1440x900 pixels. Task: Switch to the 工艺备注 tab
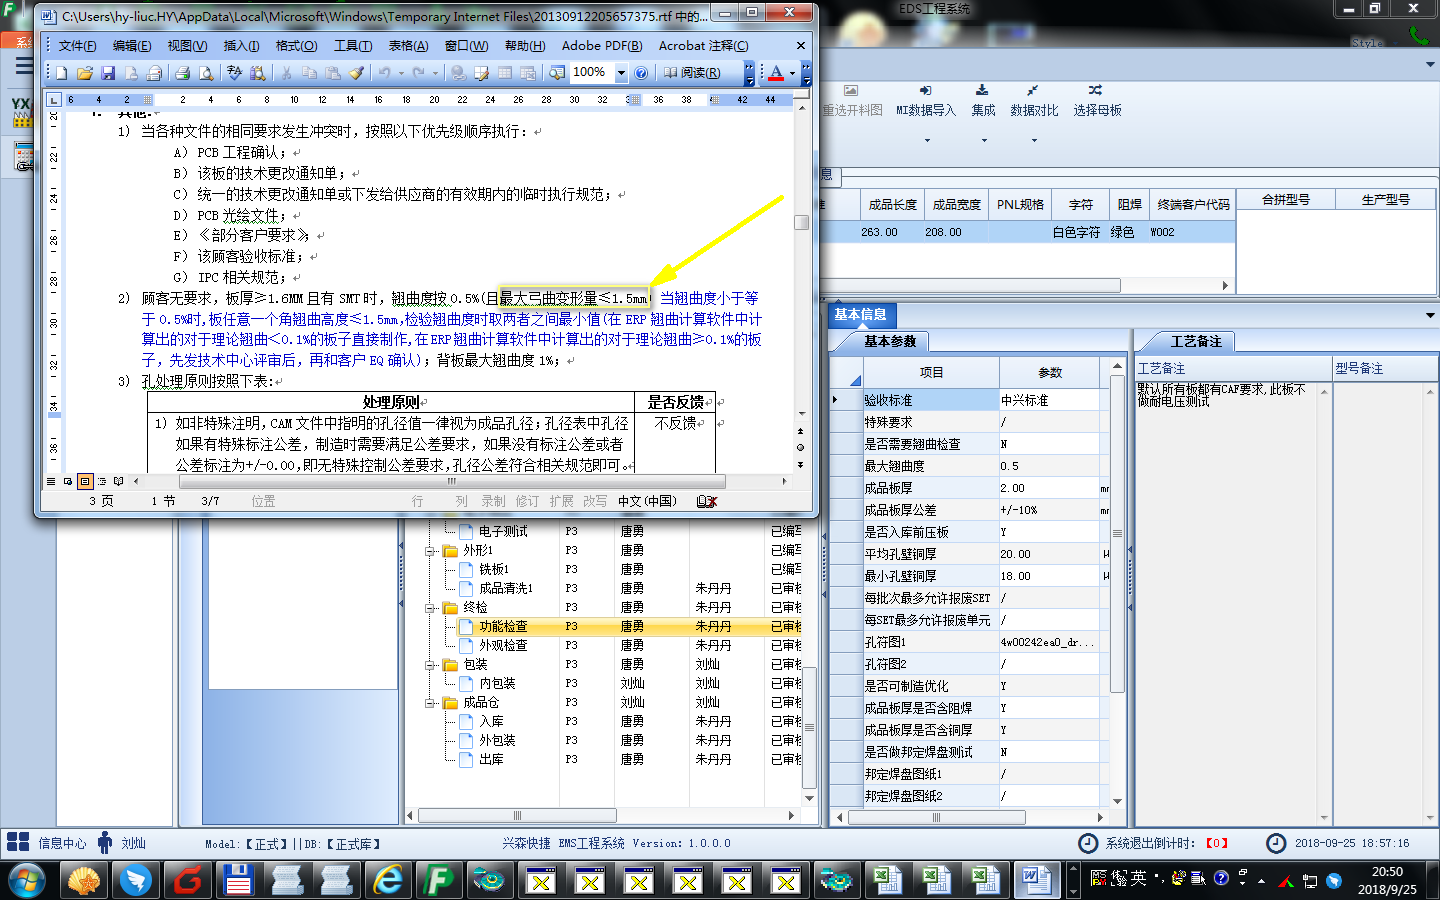tap(1196, 342)
